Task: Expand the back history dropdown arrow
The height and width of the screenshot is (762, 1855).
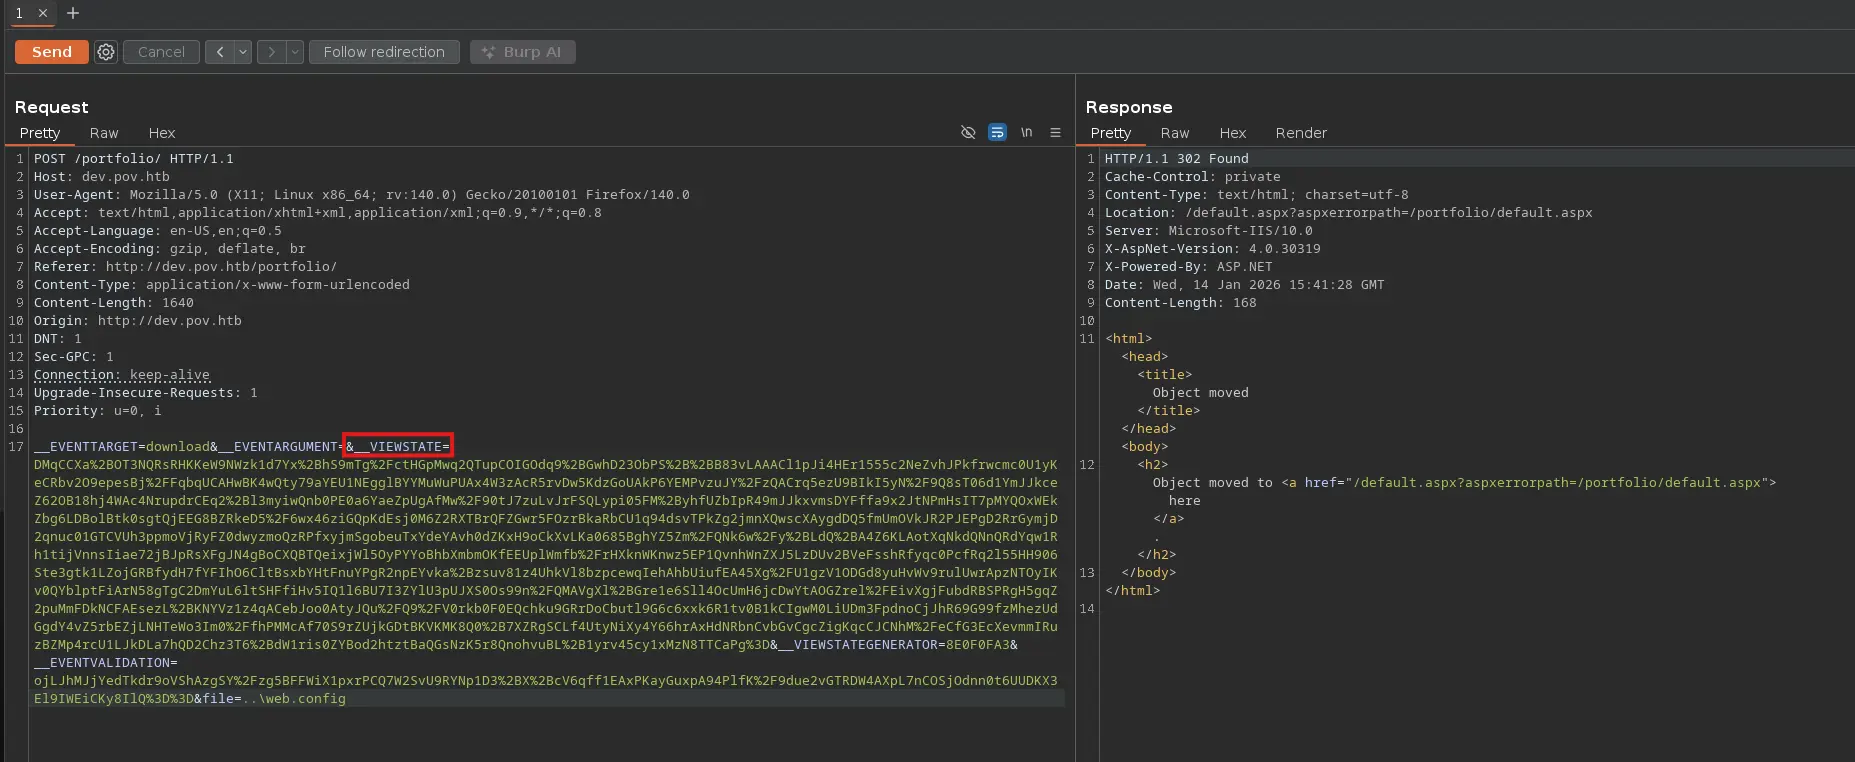Action: pyautogui.click(x=243, y=52)
